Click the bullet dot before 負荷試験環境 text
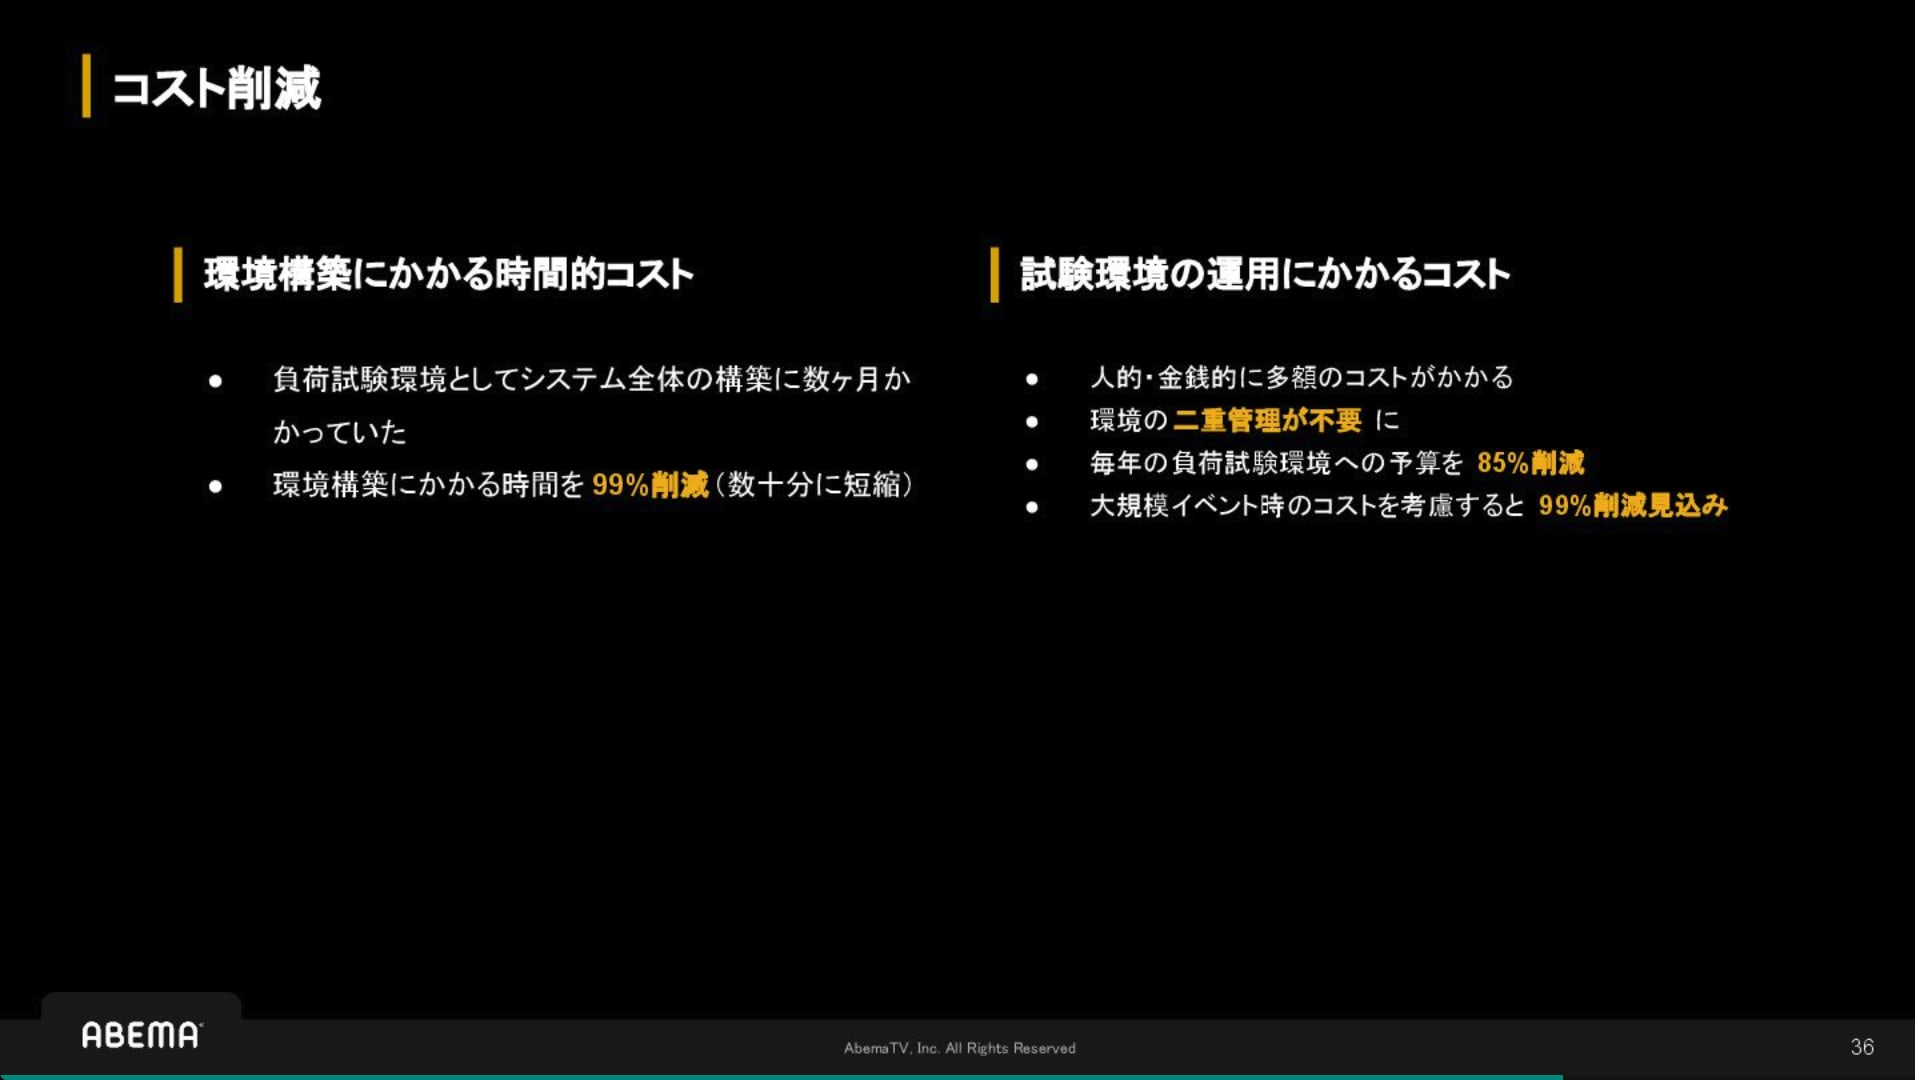This screenshot has height=1080, width=1915. 213,381
